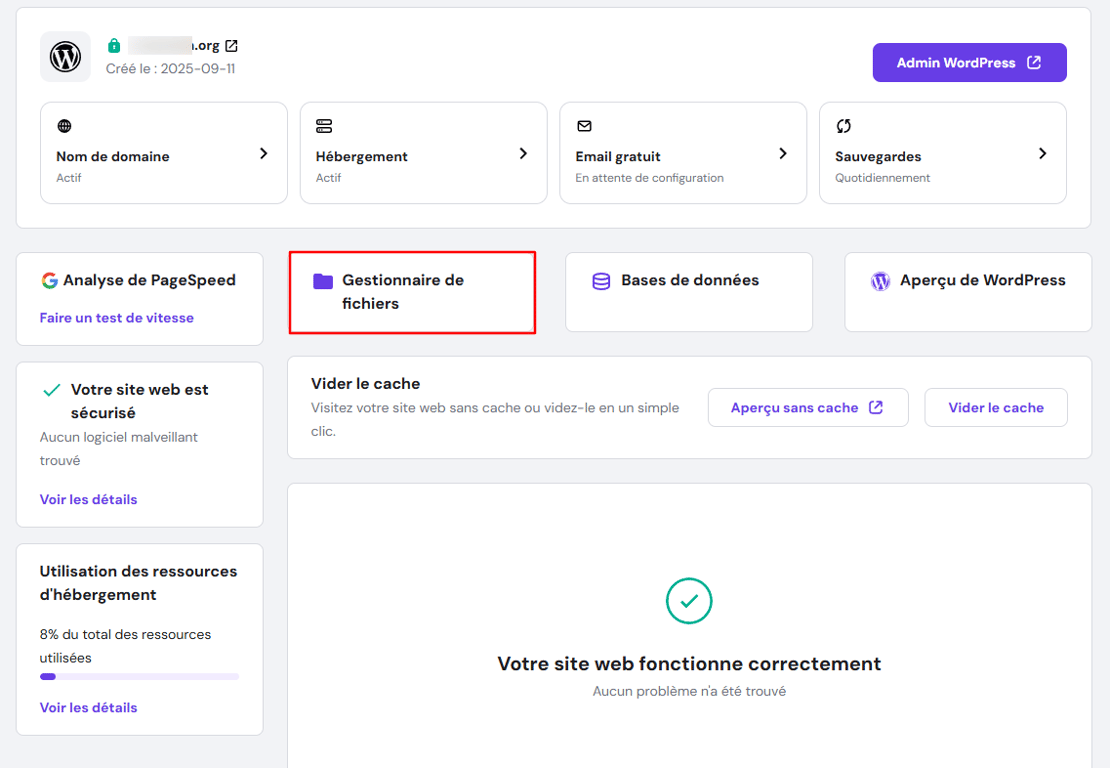The width and height of the screenshot is (1110, 768).
Task: Click the sync icon on the Sauvegardes card
Action: pyautogui.click(x=843, y=126)
